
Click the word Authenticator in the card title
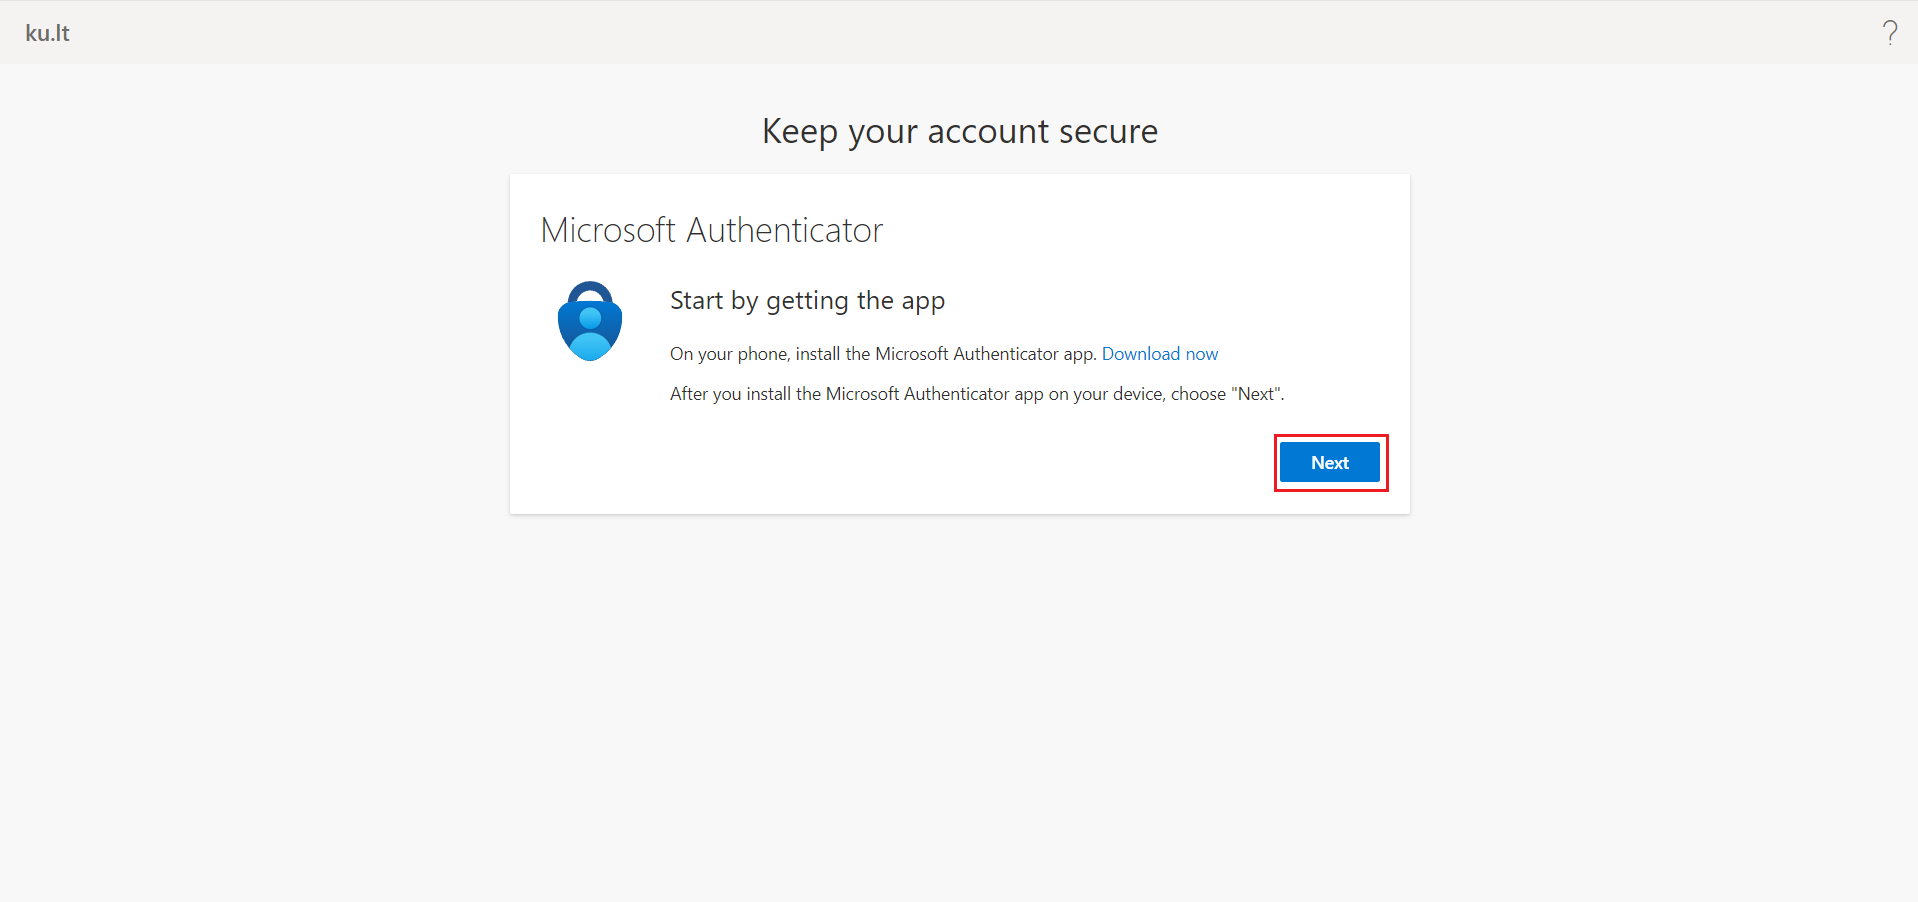(784, 230)
